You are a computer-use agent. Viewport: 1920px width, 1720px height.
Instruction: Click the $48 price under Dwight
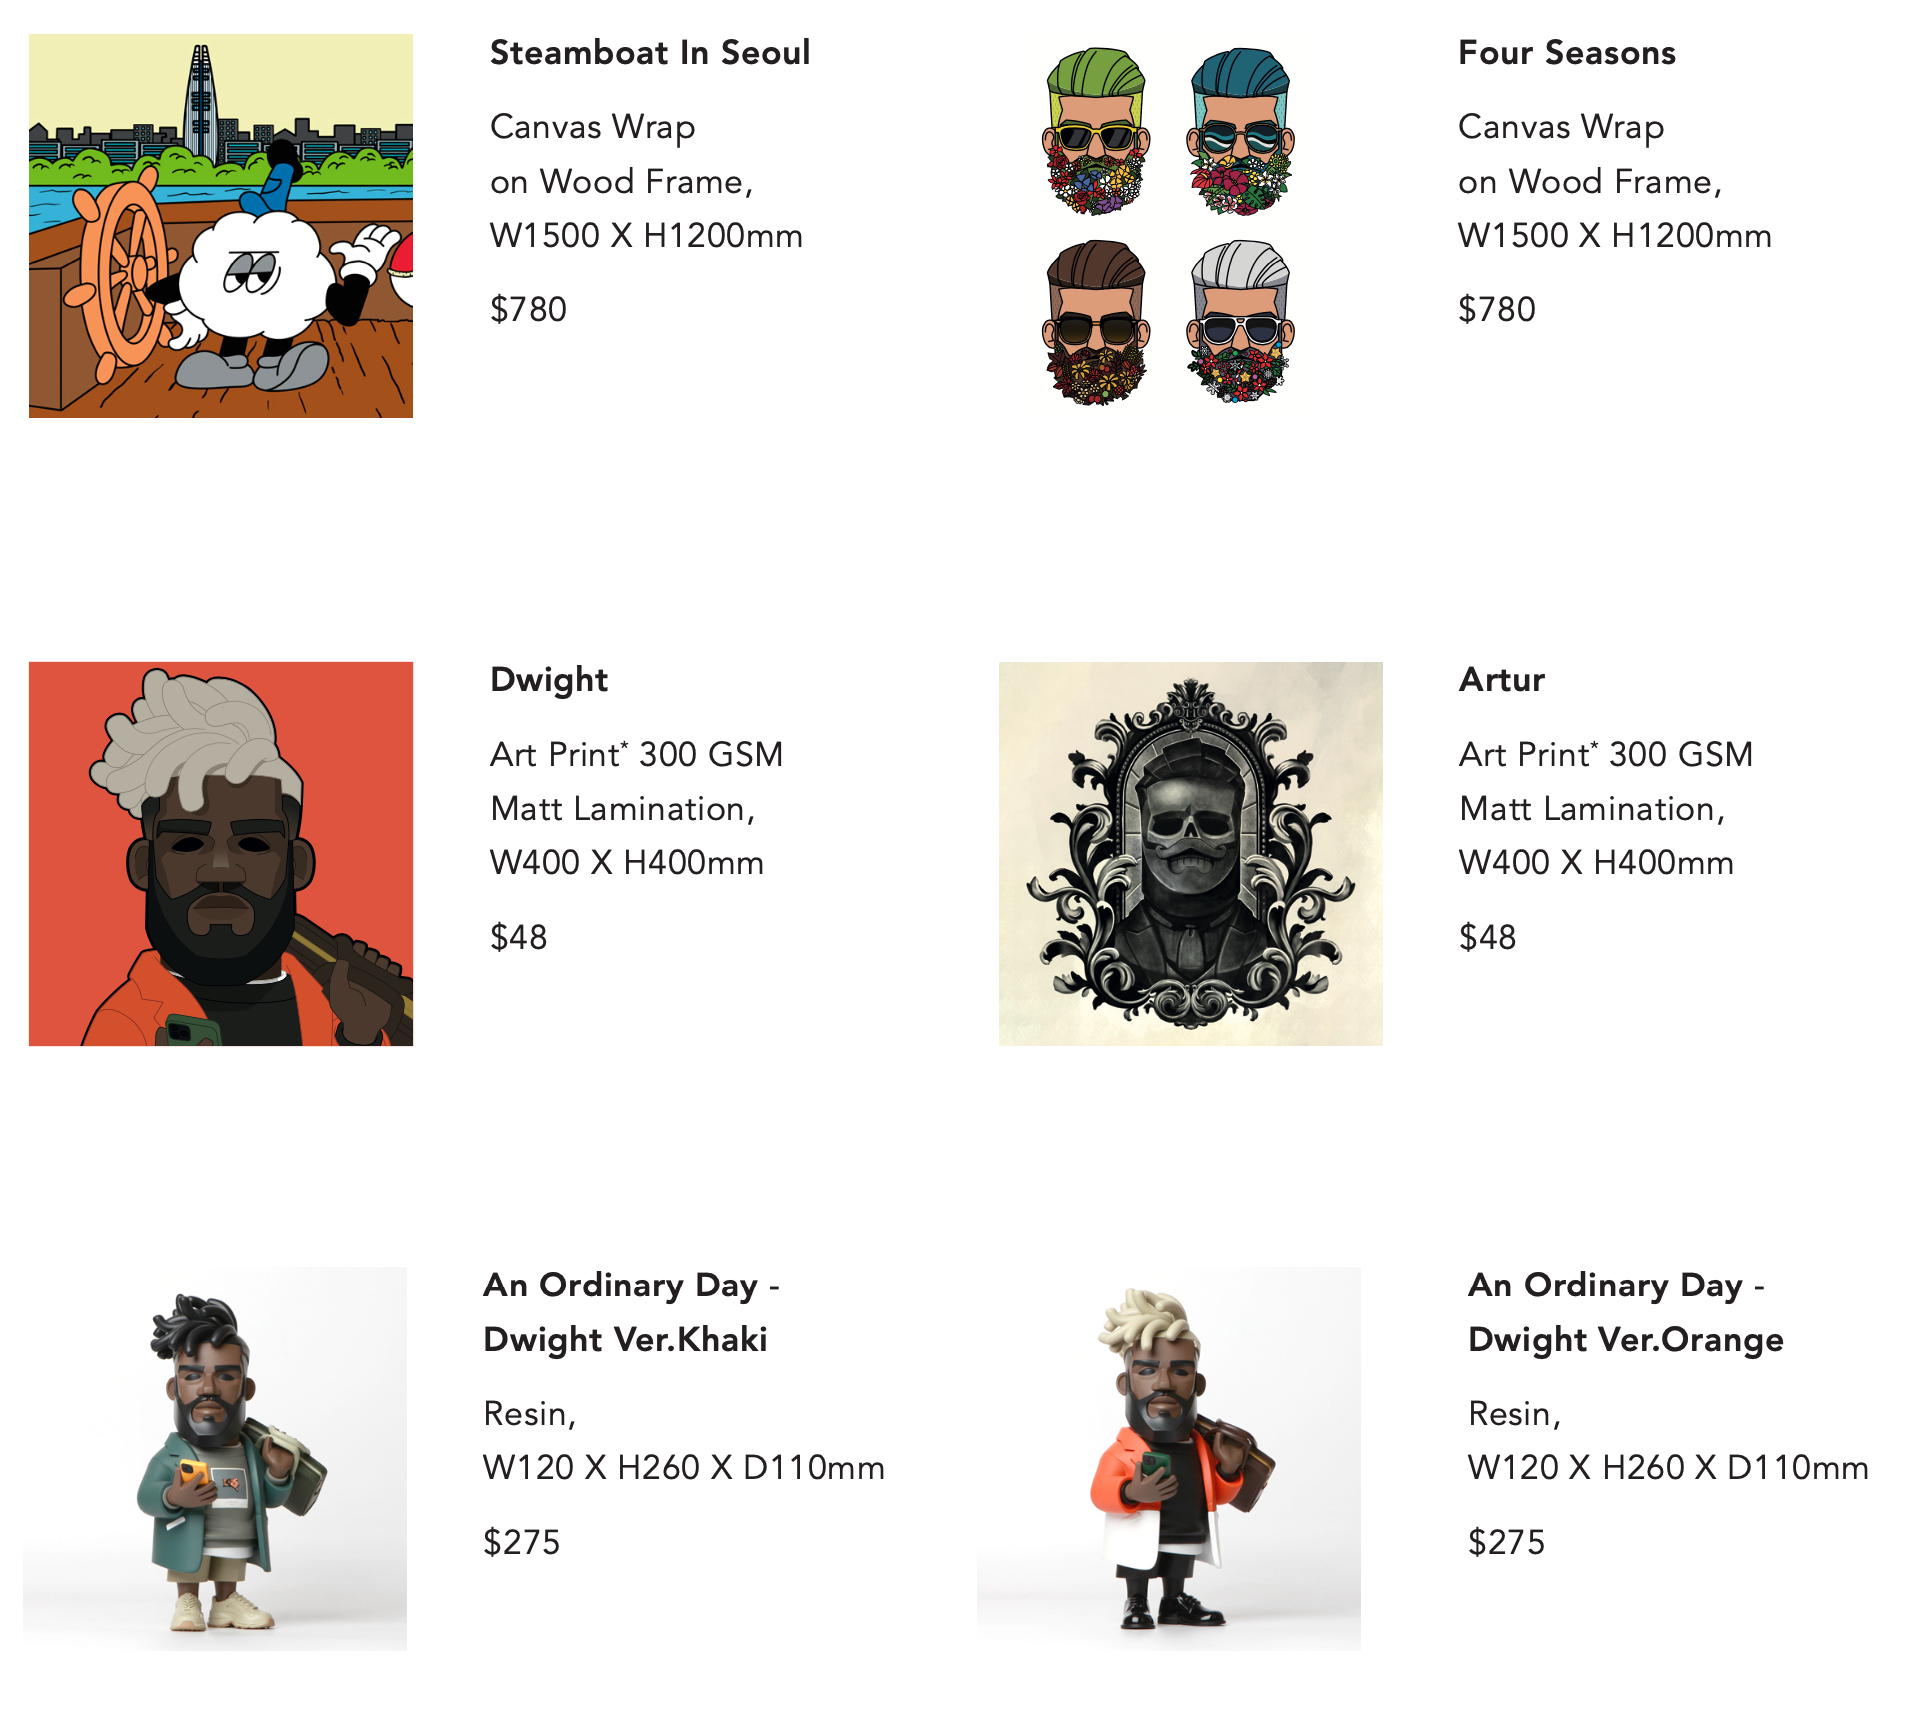tap(518, 938)
